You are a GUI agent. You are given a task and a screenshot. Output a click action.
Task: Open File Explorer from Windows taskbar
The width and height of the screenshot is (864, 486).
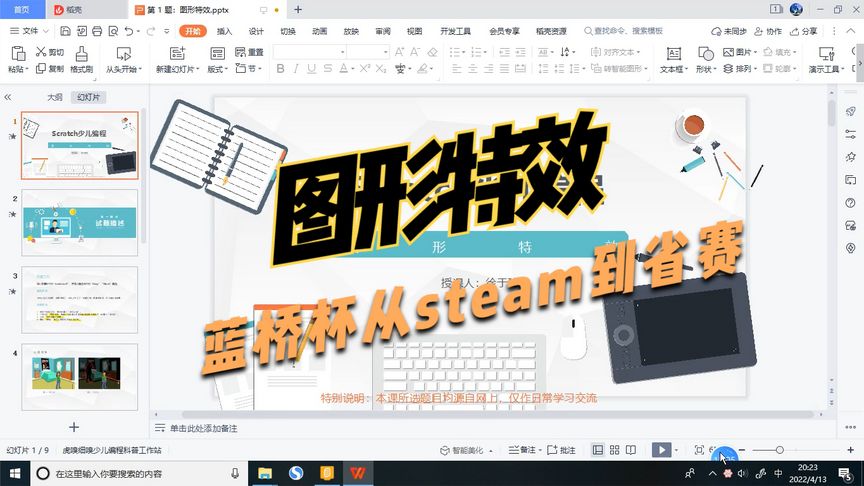pos(265,473)
